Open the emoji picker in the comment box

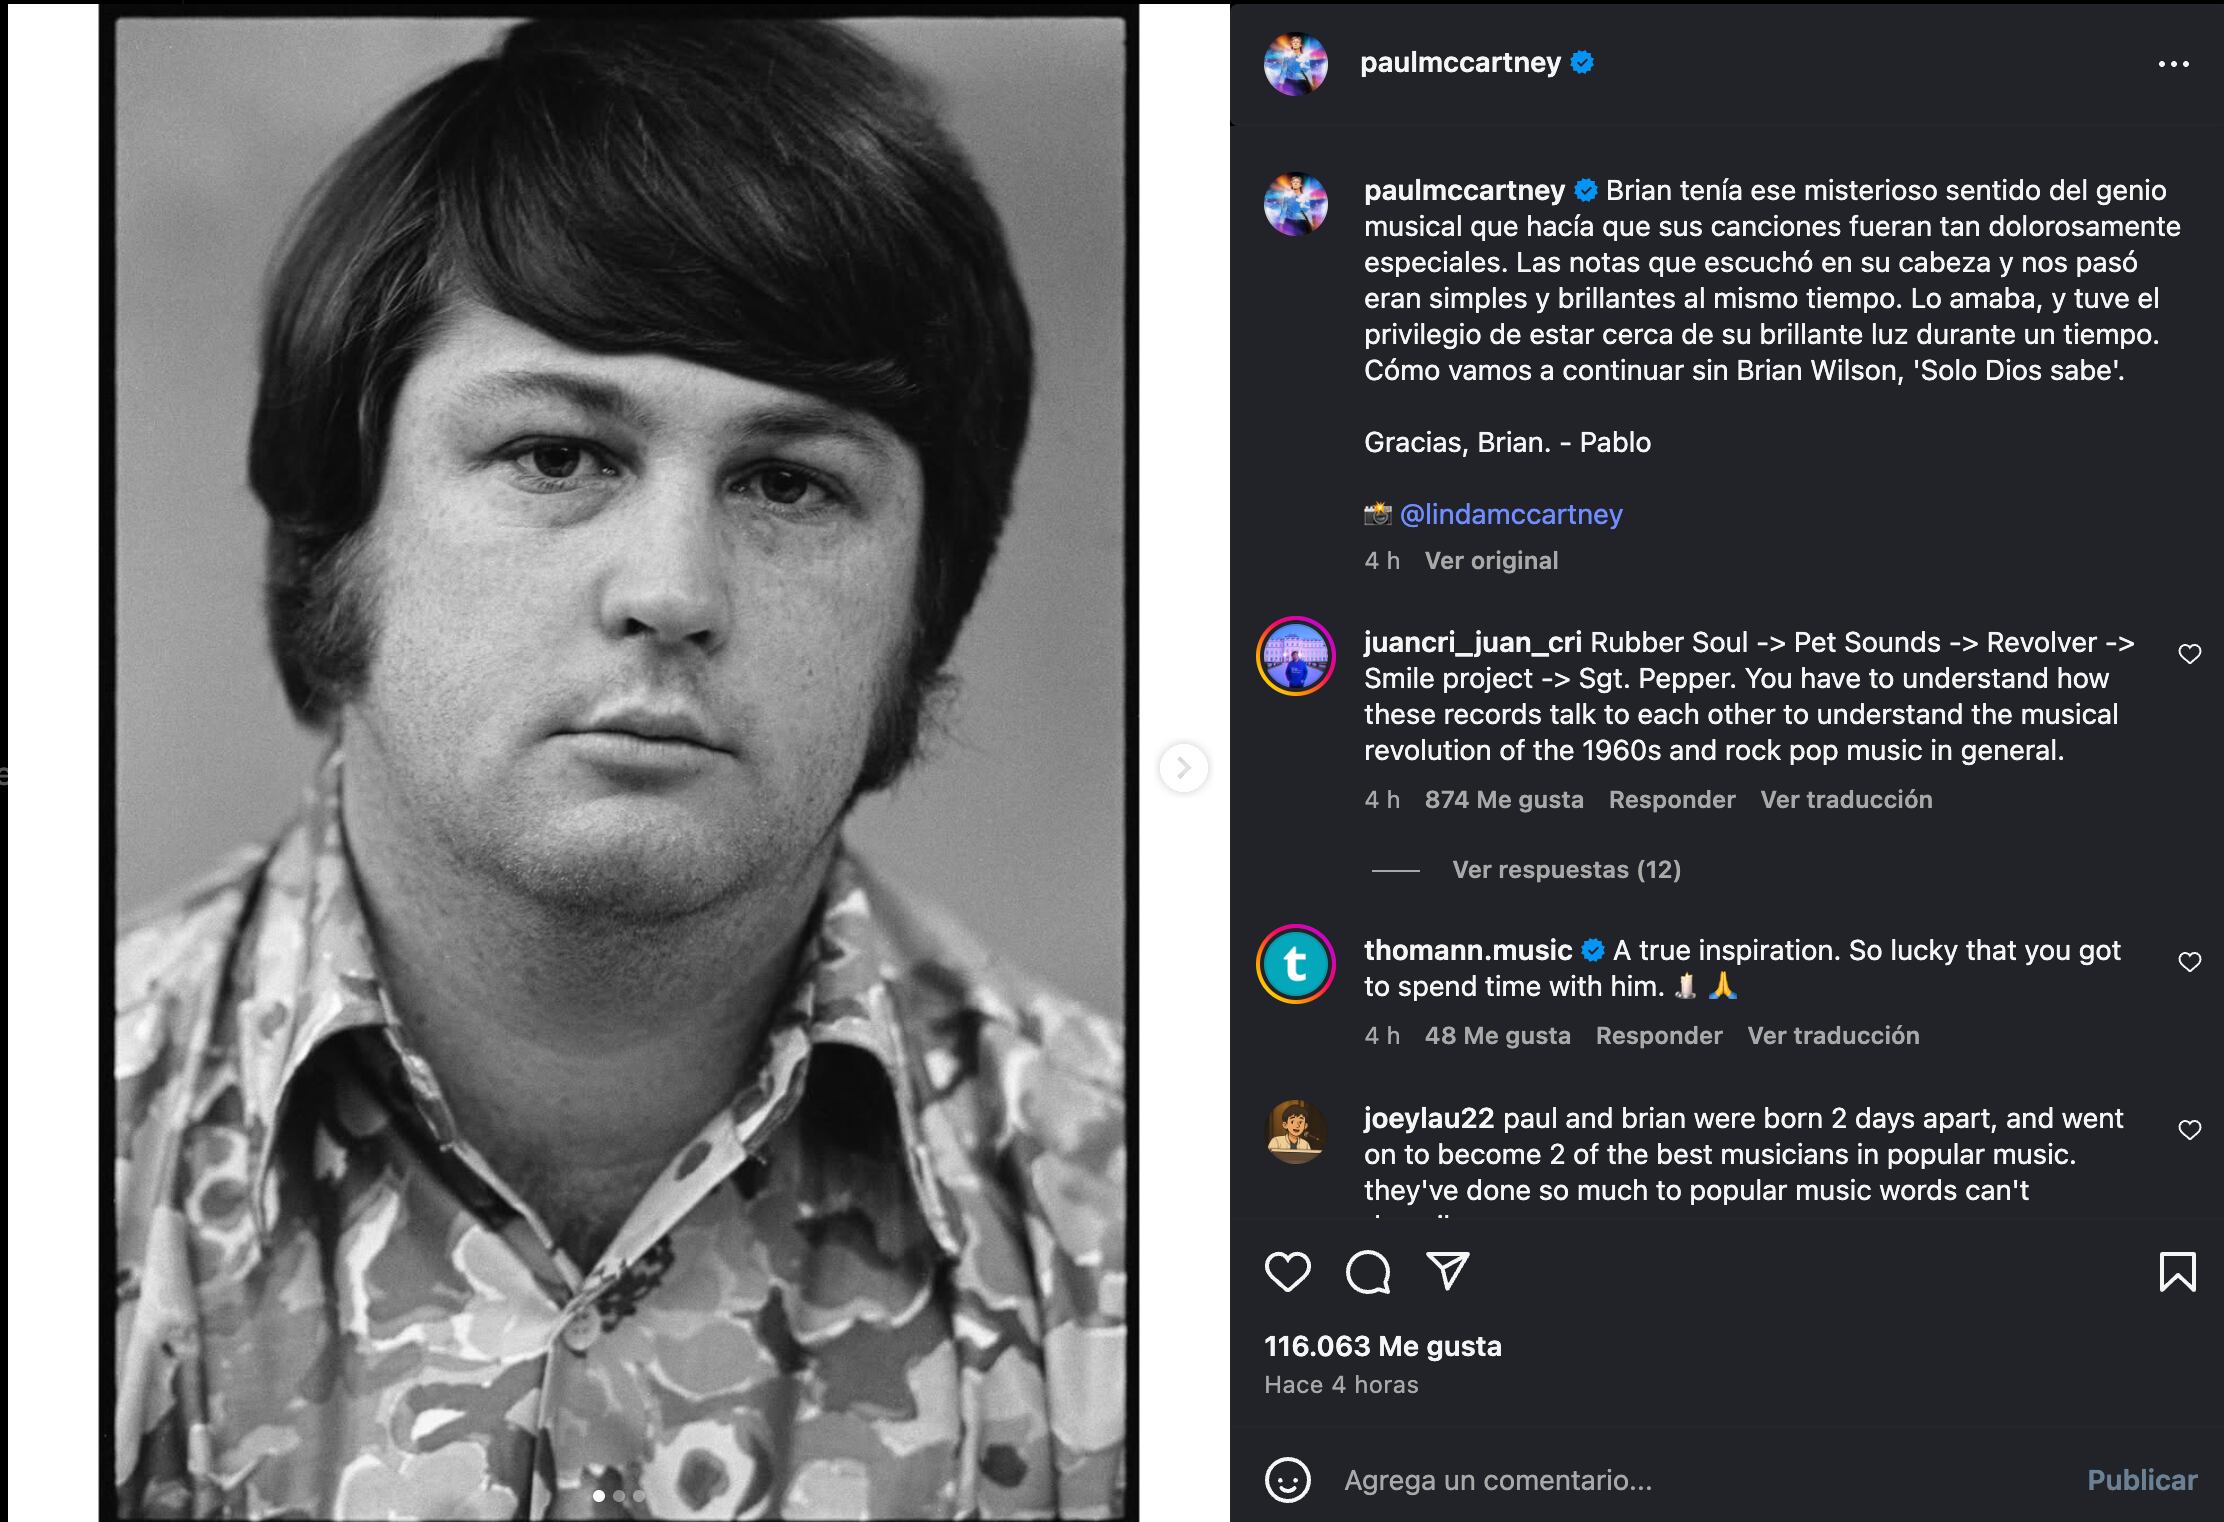coord(1289,1479)
